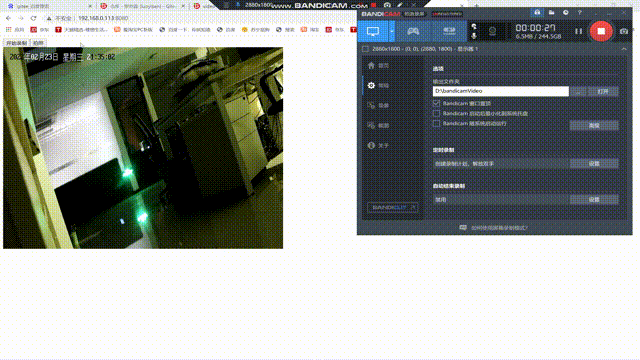Click take photo button above camera feed
This screenshot has height=360, width=640.
(38, 43)
